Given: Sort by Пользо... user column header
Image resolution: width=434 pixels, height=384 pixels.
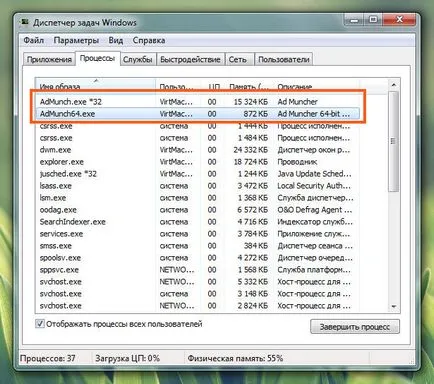Looking at the screenshot, I should 178,86.
